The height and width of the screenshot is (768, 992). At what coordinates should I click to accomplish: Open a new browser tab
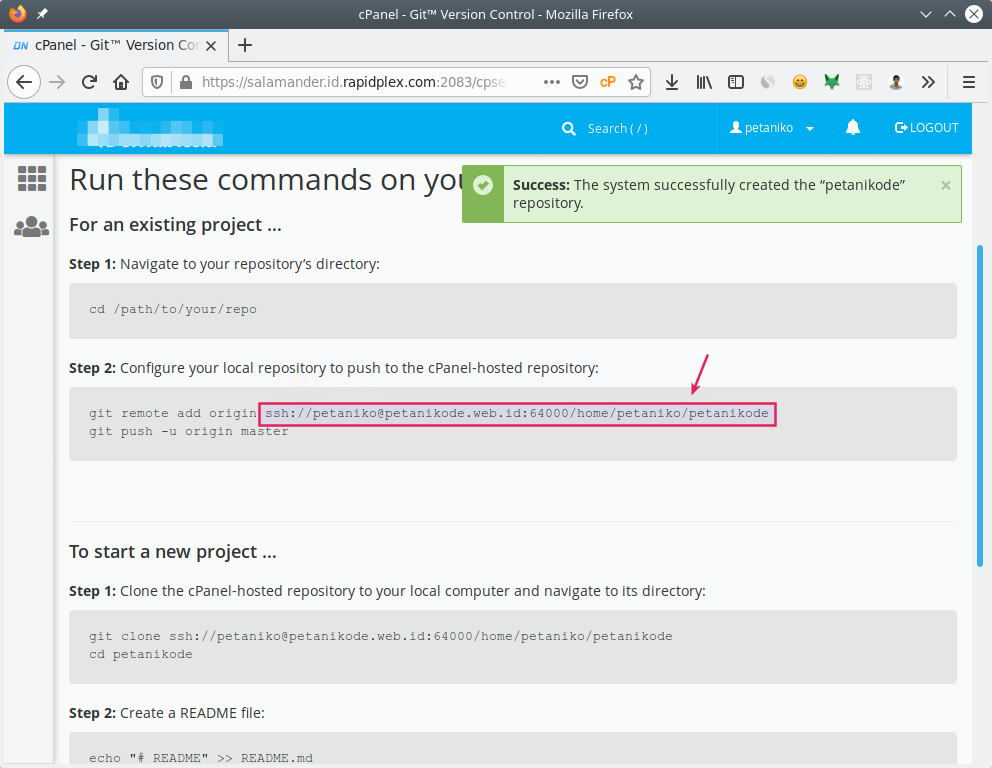245,45
